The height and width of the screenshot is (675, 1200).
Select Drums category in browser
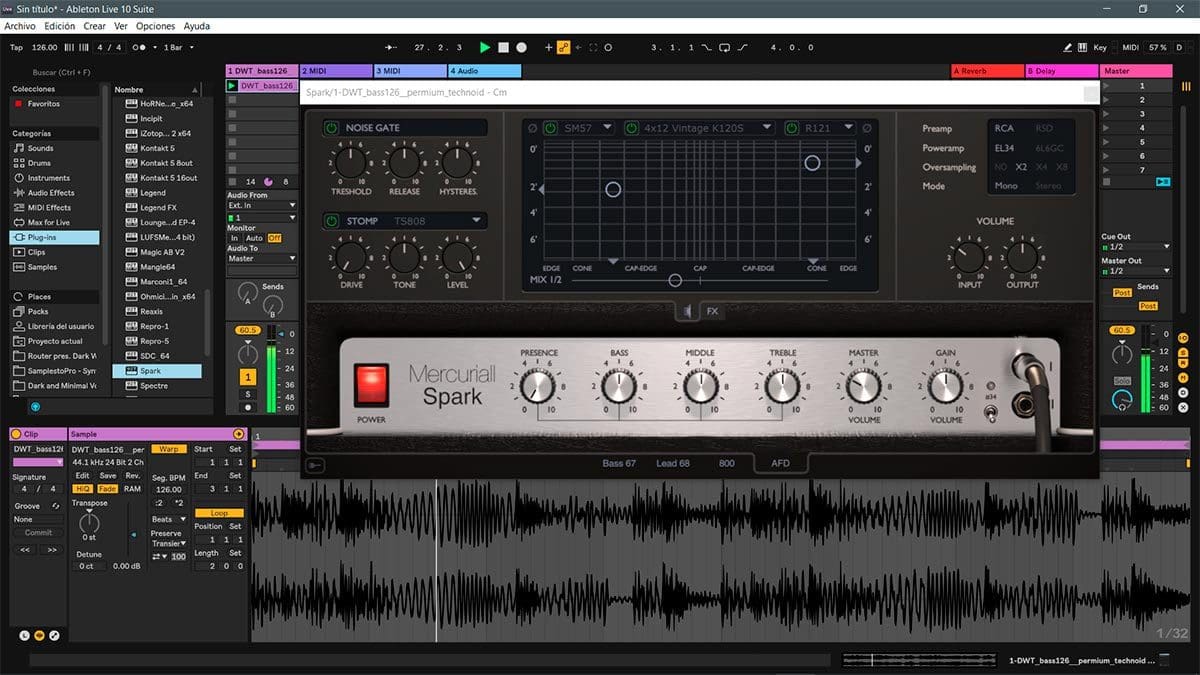click(x=40, y=163)
